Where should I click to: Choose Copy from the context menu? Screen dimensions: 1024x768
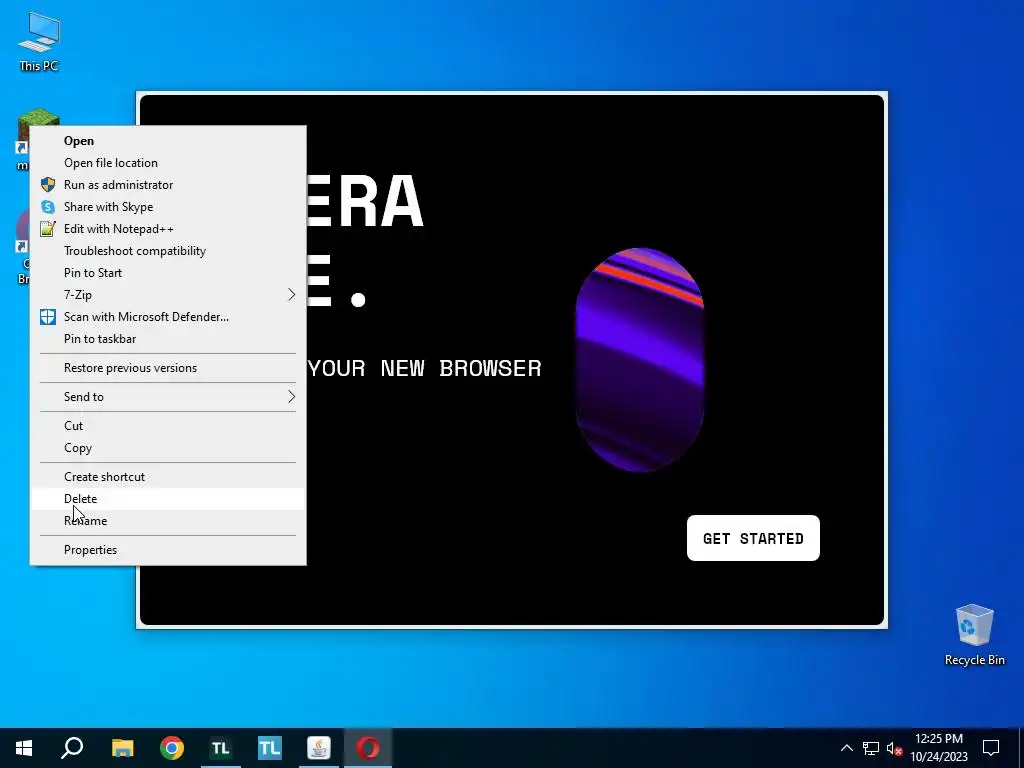pyautogui.click(x=168, y=447)
